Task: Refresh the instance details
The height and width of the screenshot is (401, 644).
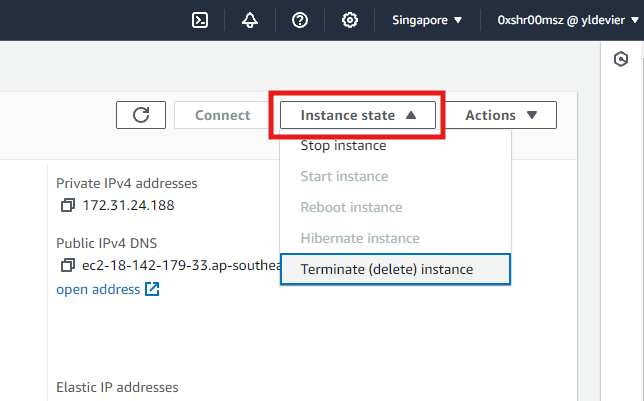Action: click(141, 115)
